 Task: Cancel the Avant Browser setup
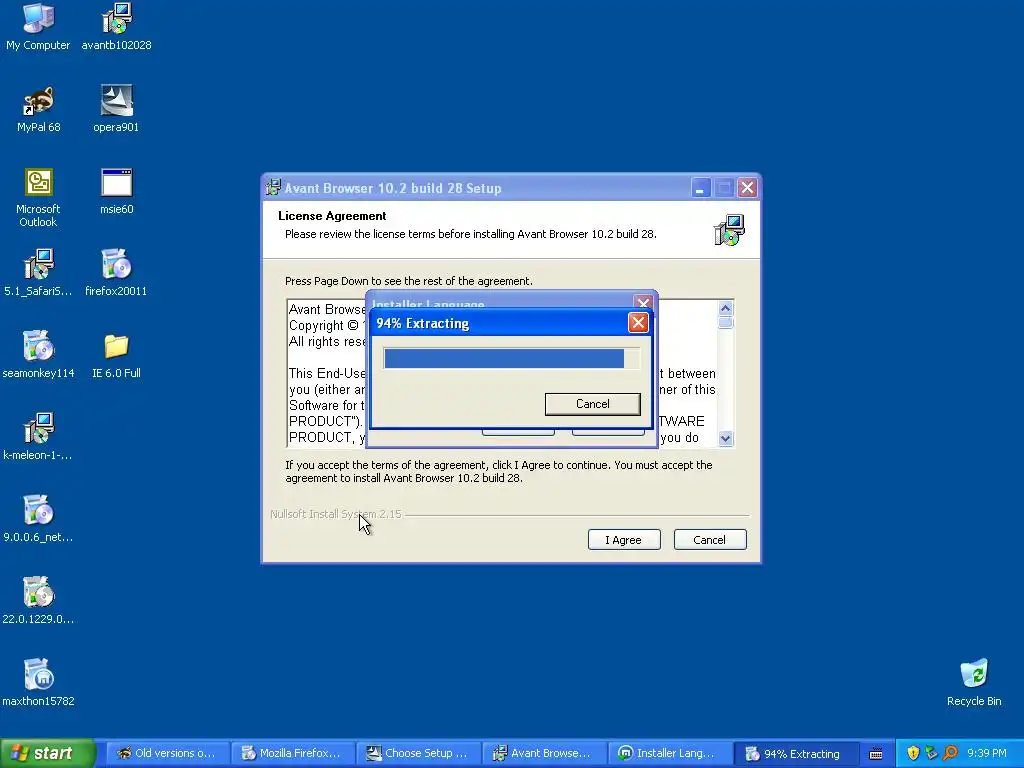point(710,539)
